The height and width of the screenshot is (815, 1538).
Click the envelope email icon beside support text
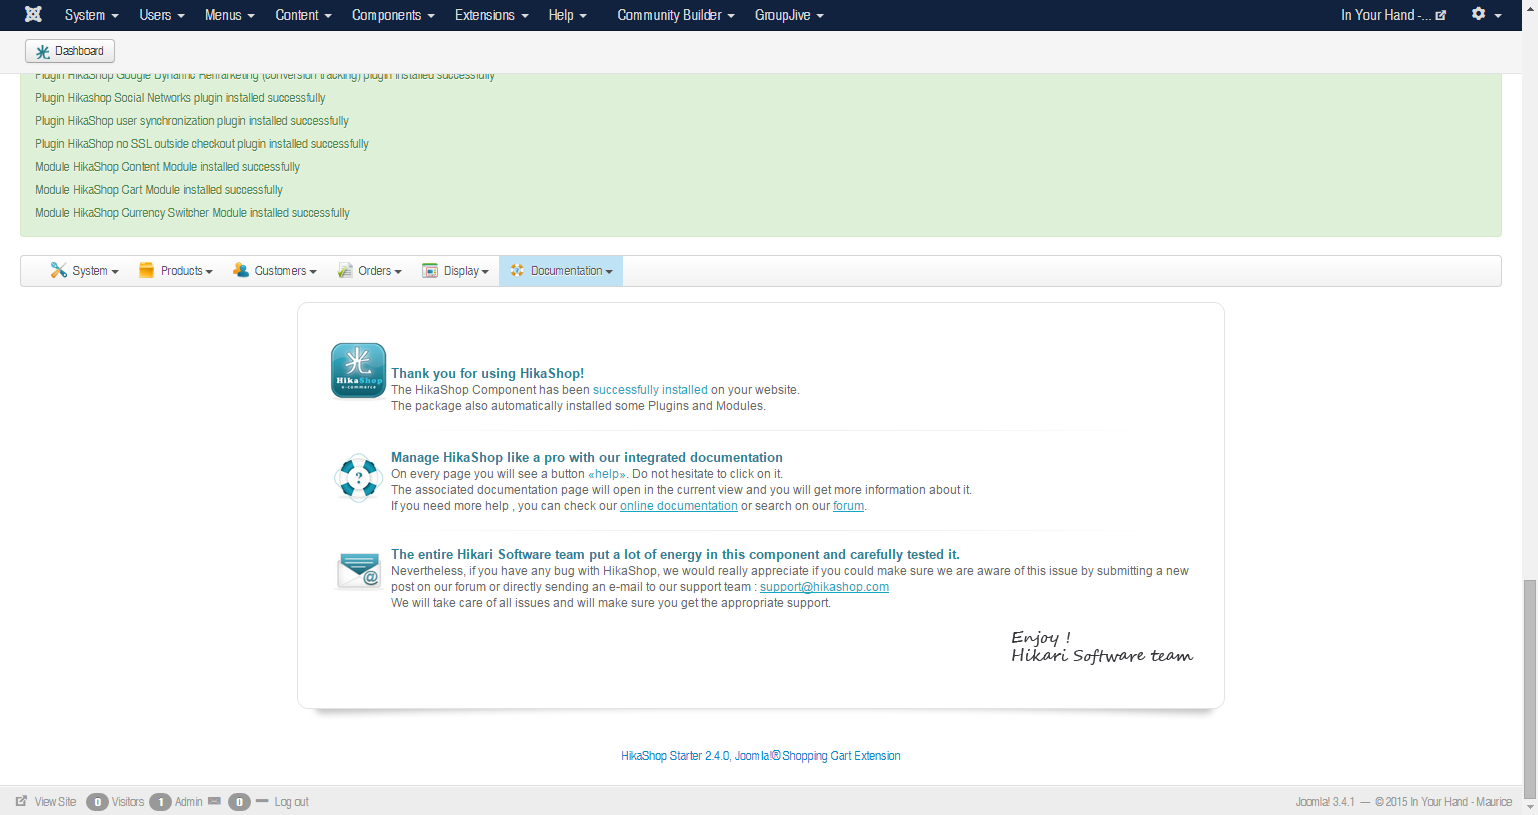(x=358, y=571)
